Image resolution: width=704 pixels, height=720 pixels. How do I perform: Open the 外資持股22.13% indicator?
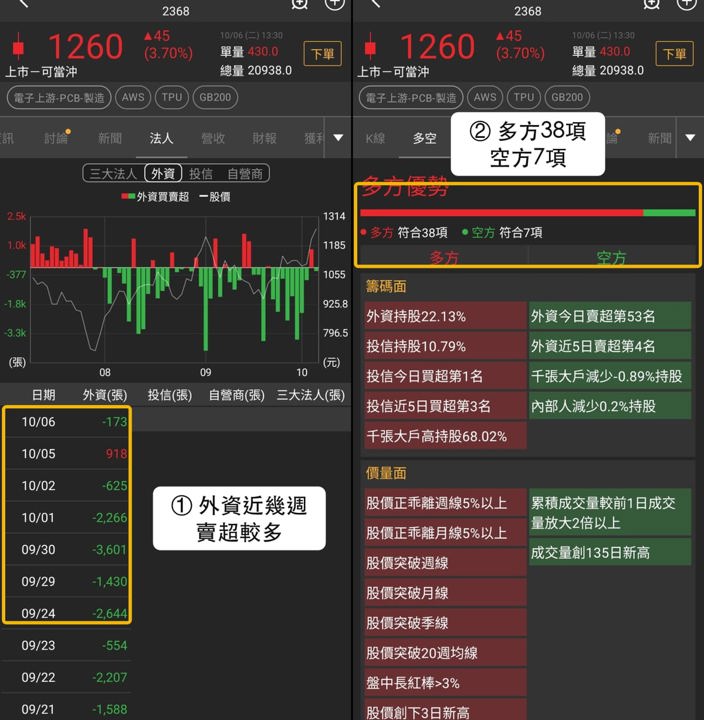click(445, 316)
